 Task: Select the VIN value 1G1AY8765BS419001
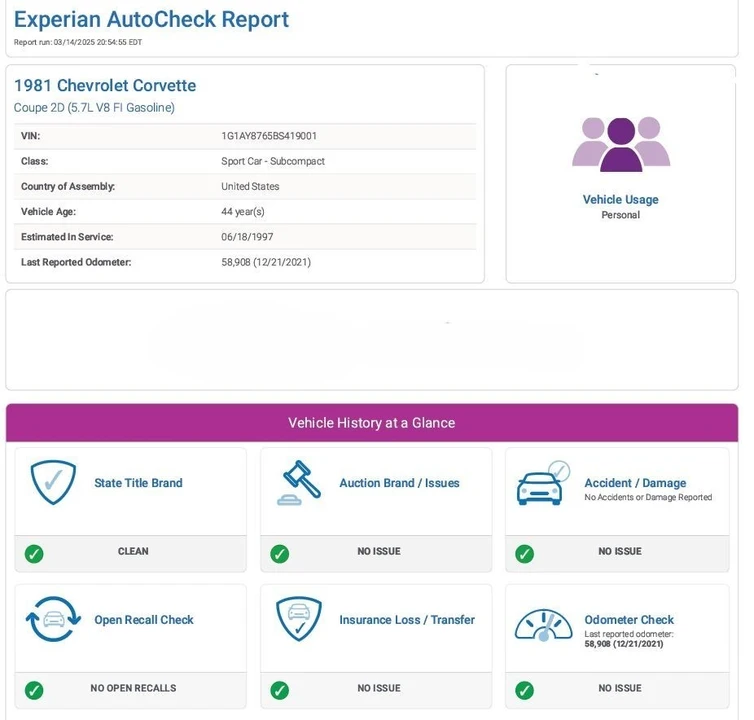269,136
